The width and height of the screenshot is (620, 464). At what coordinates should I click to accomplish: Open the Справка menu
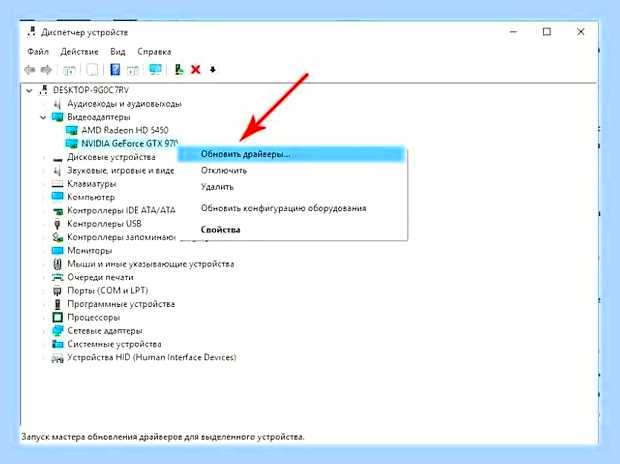point(154,52)
